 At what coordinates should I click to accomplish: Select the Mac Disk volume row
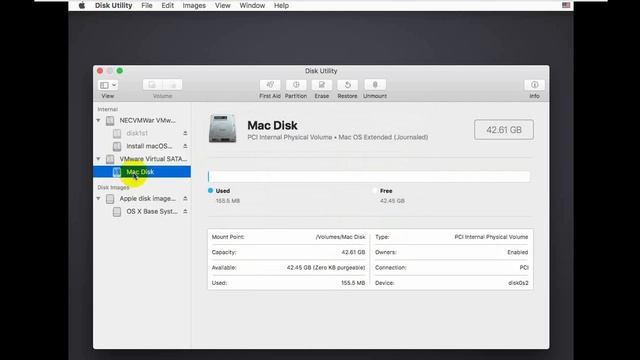coord(142,172)
